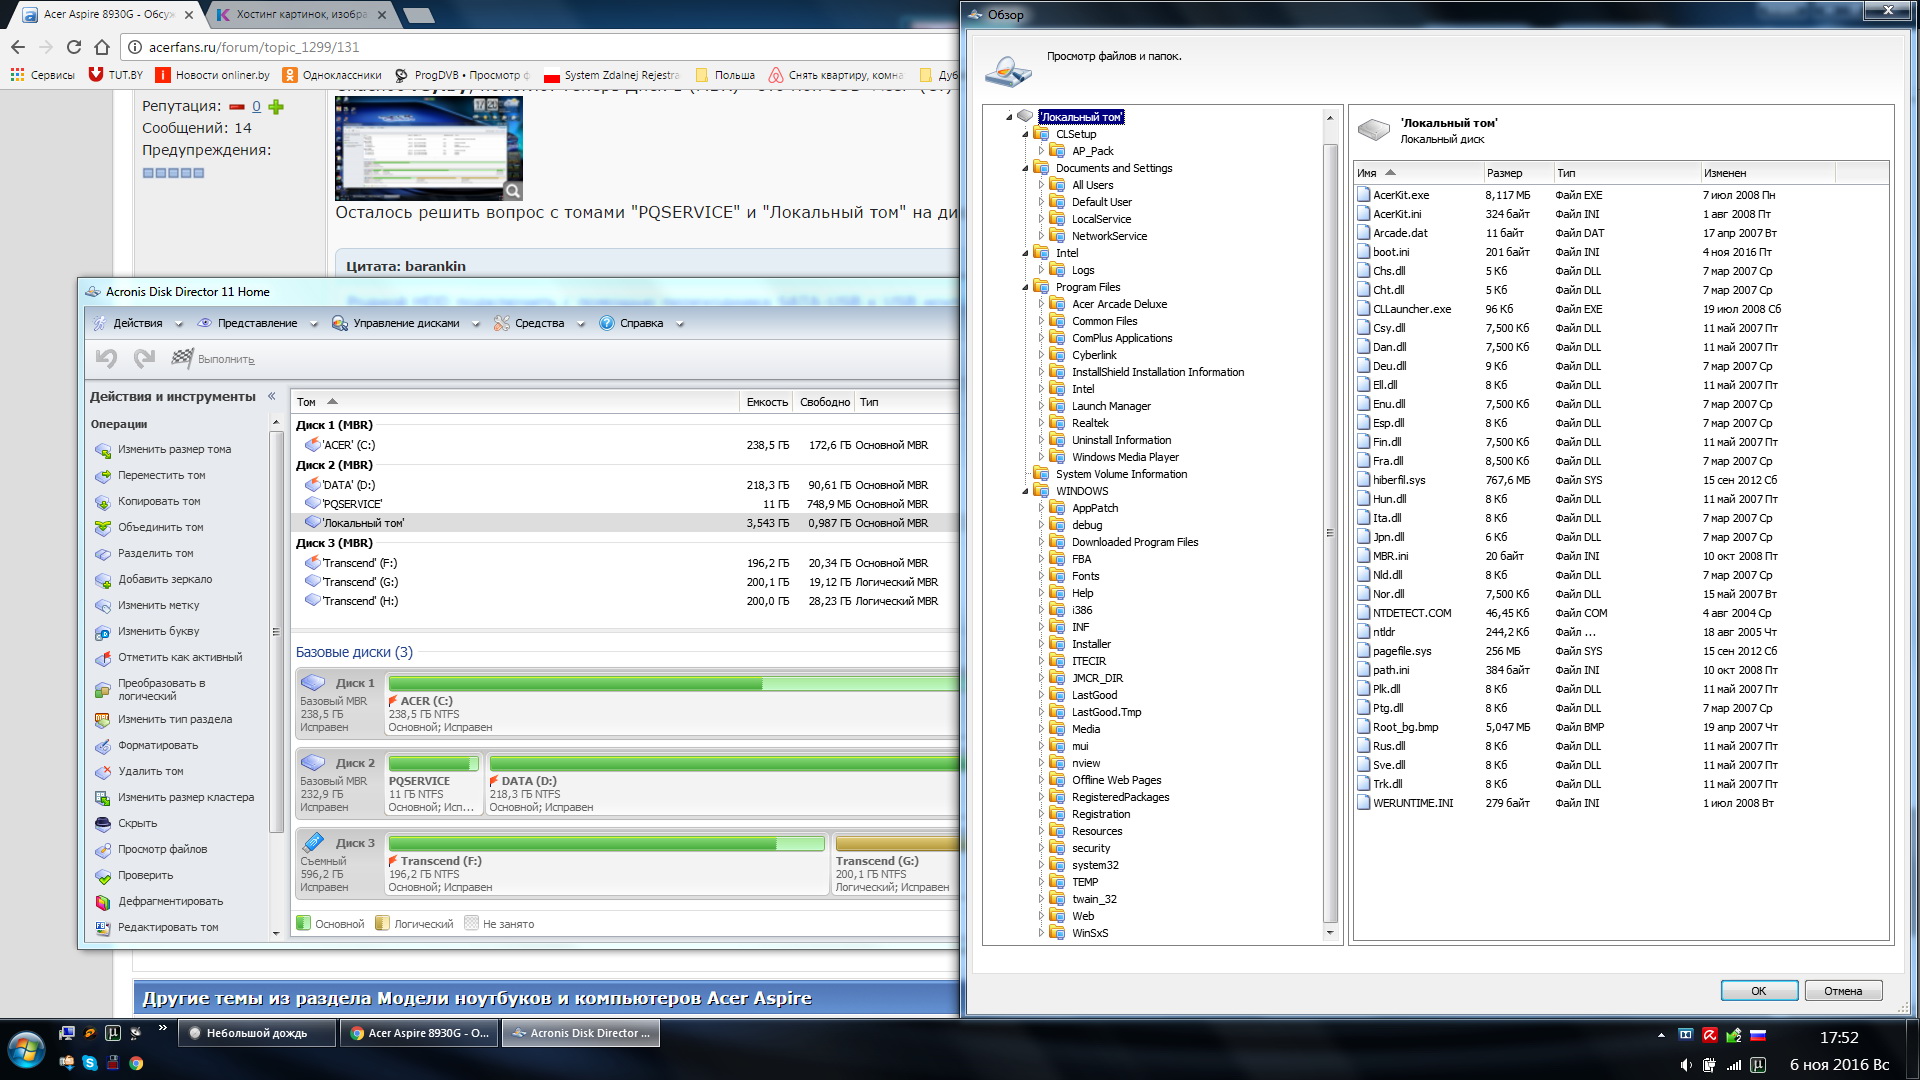Expand the Acer Arcade Deluxe folder
Viewport: 1920px width, 1080px height.
coord(1041,304)
